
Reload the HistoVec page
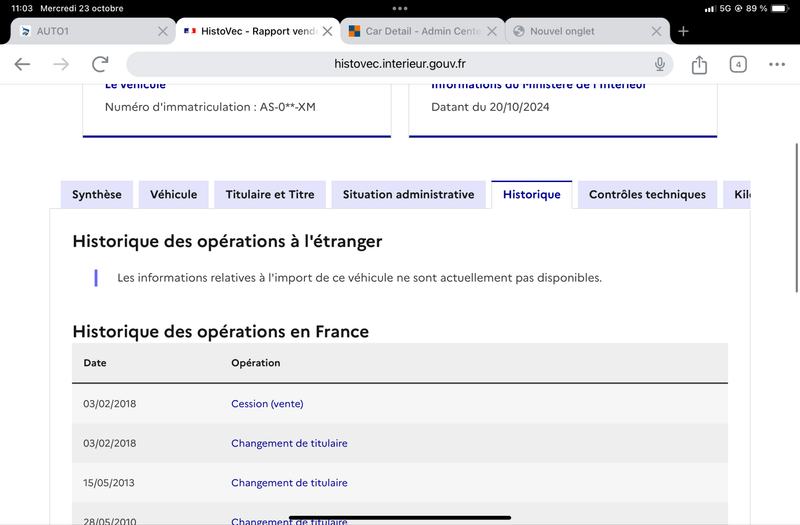100,64
